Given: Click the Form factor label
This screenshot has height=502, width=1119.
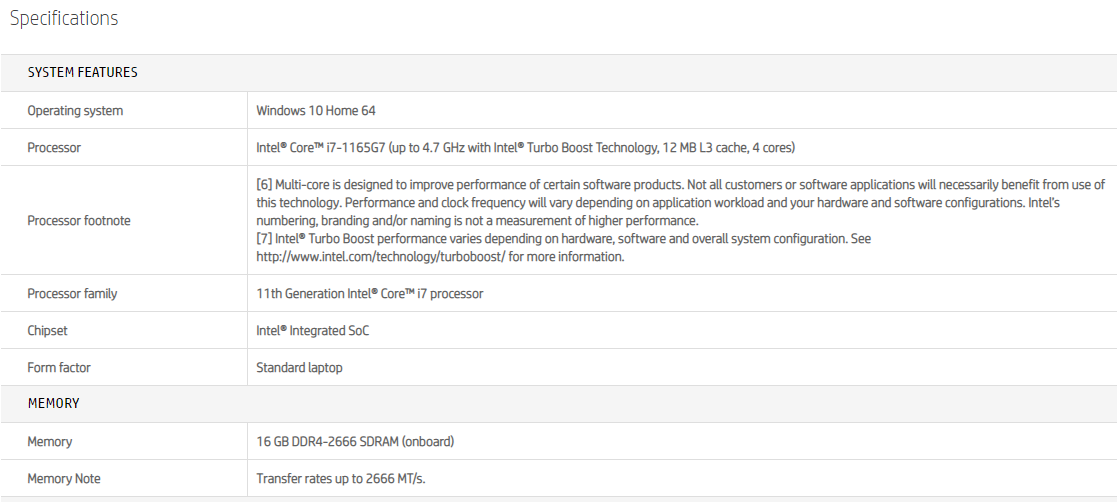Looking at the screenshot, I should (x=59, y=368).
